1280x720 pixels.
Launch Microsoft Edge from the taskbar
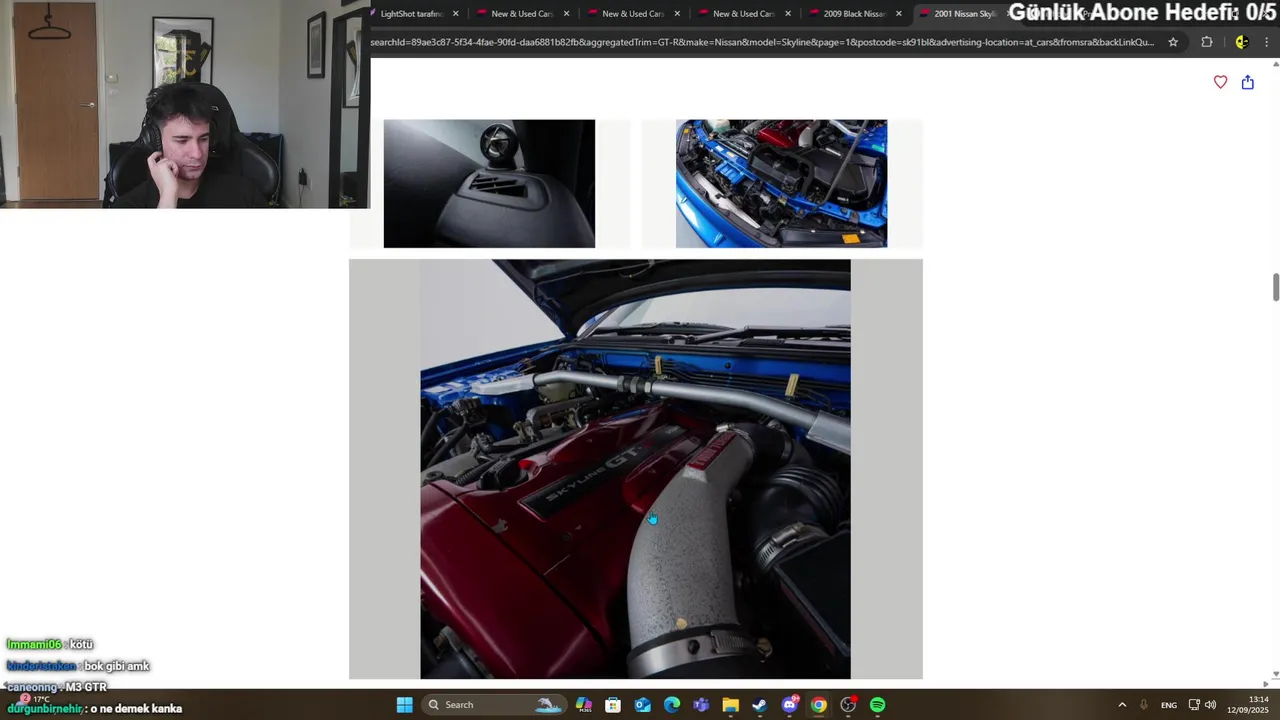(x=672, y=705)
